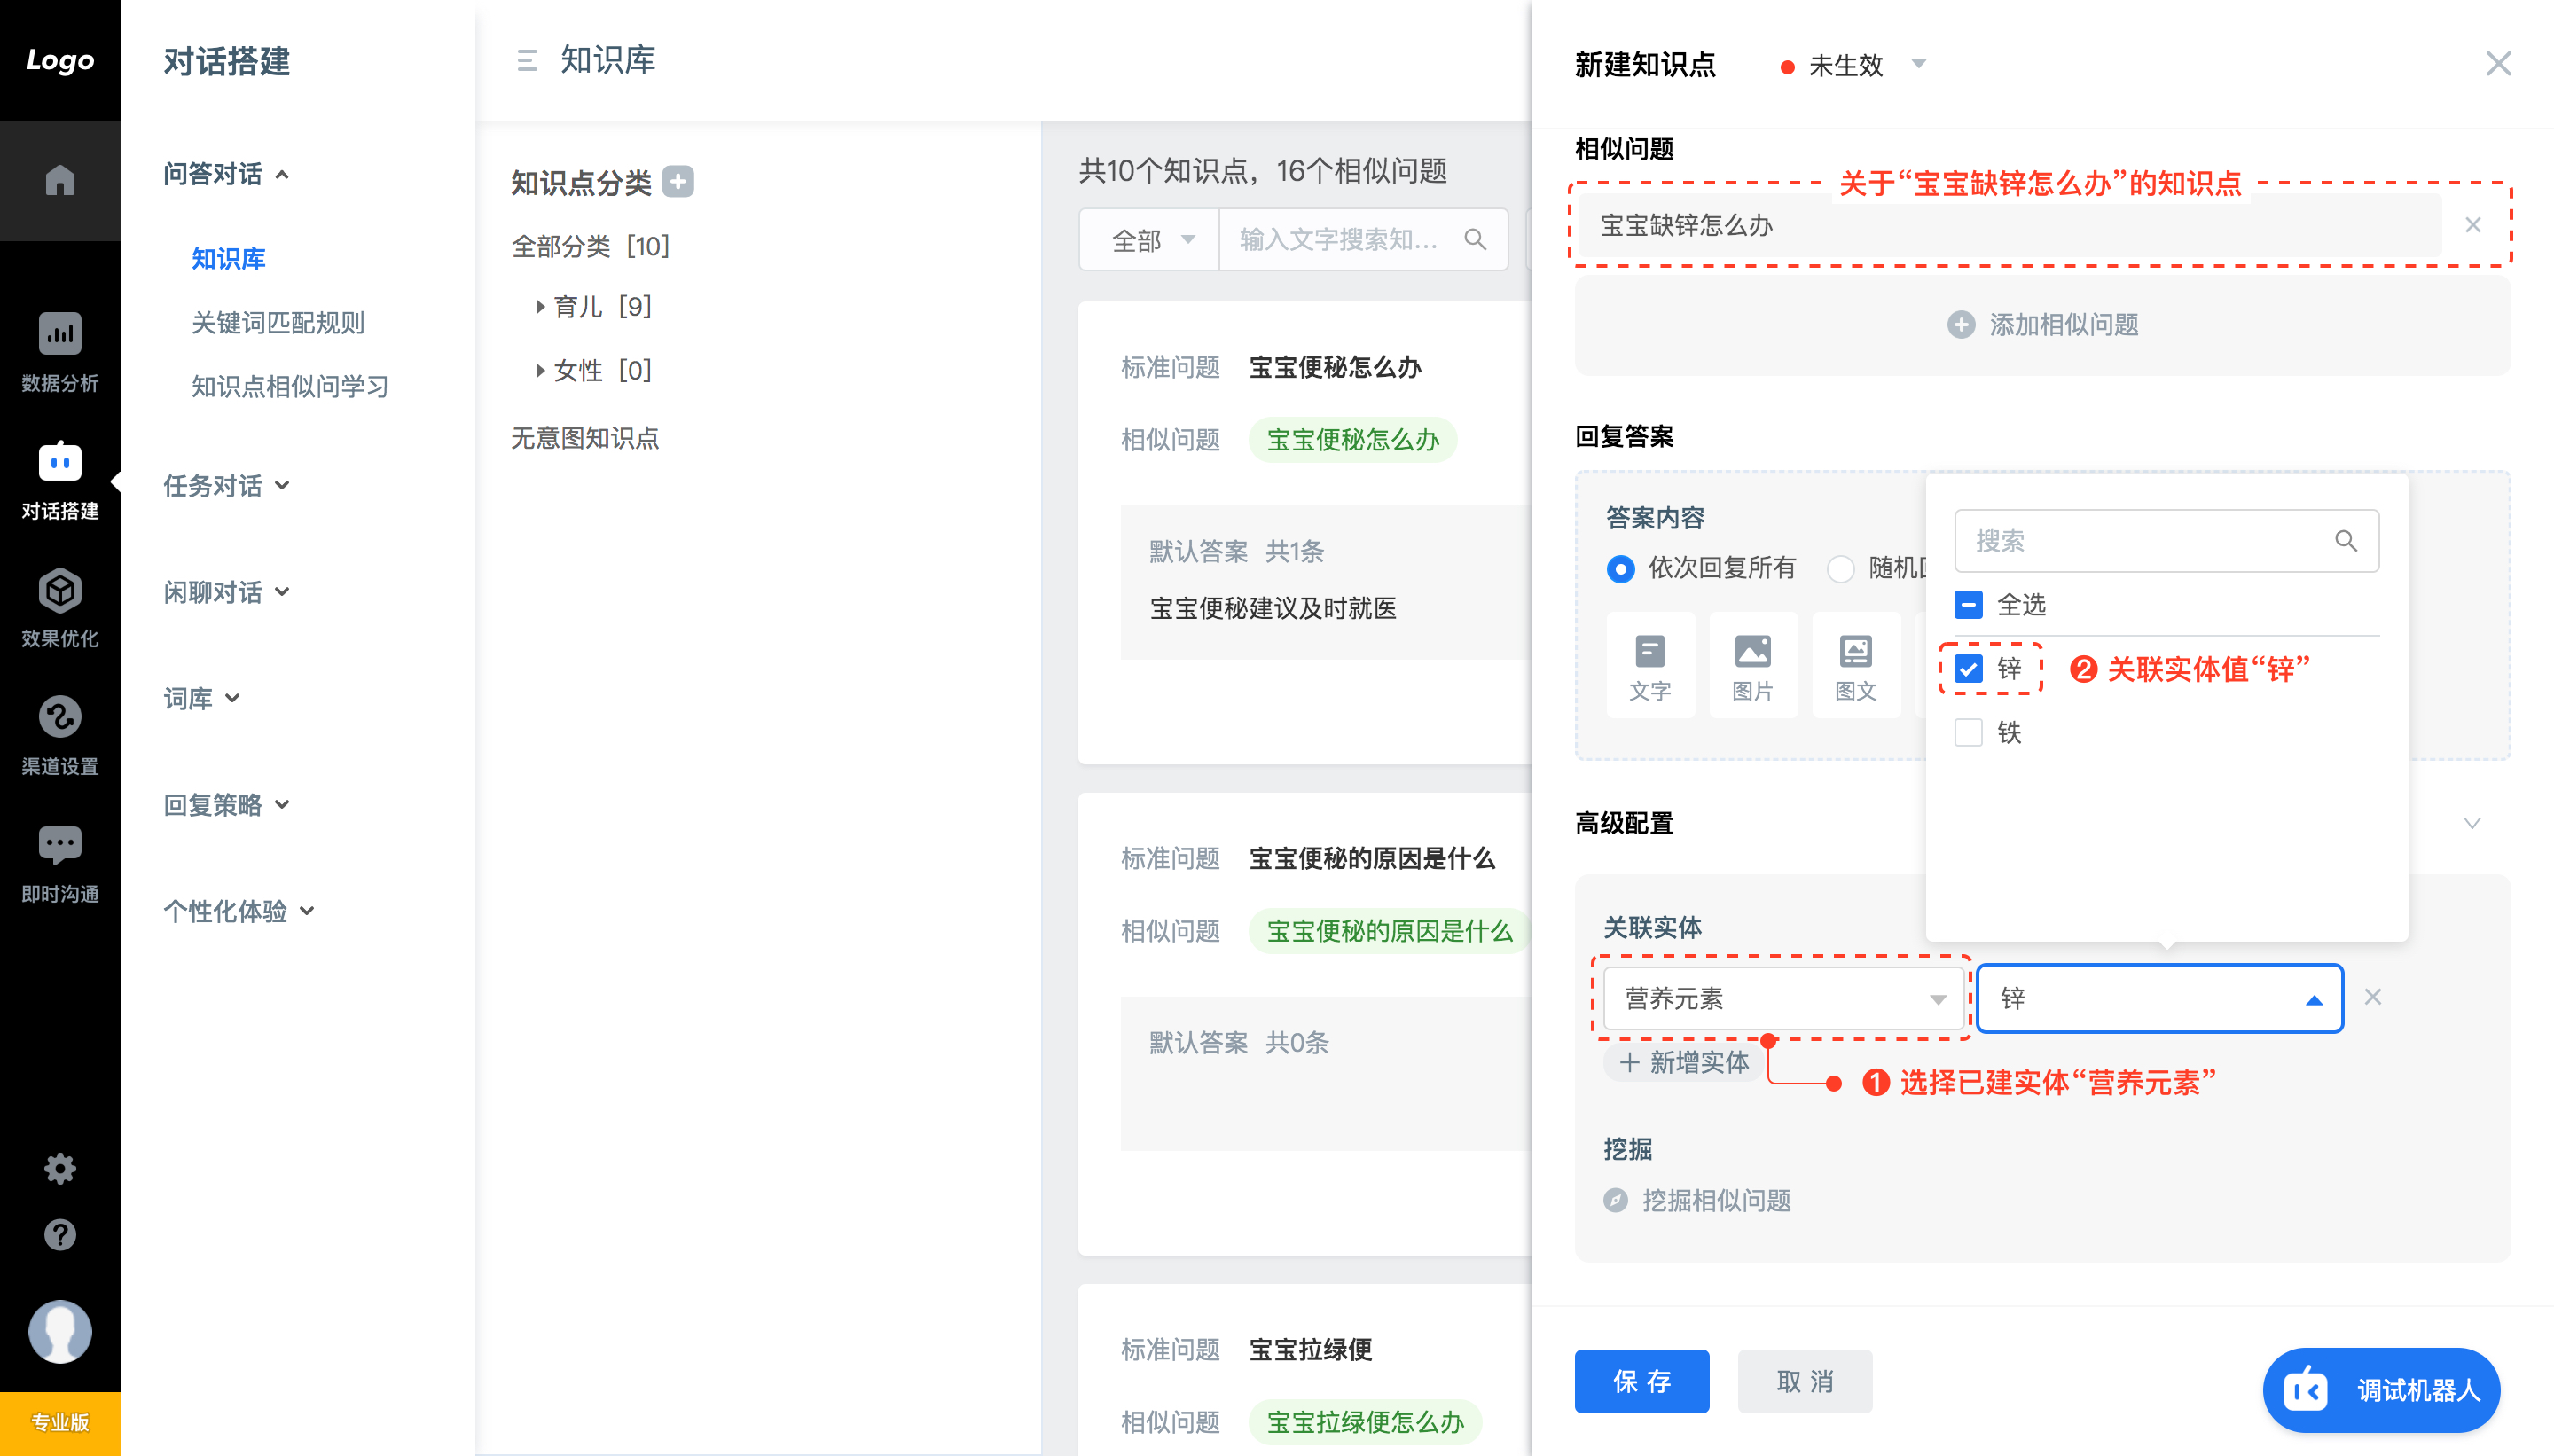This screenshot has height=1456, width=2554.
Task: Toggle the 锌 checkbox in entity list
Action: click(x=1968, y=670)
